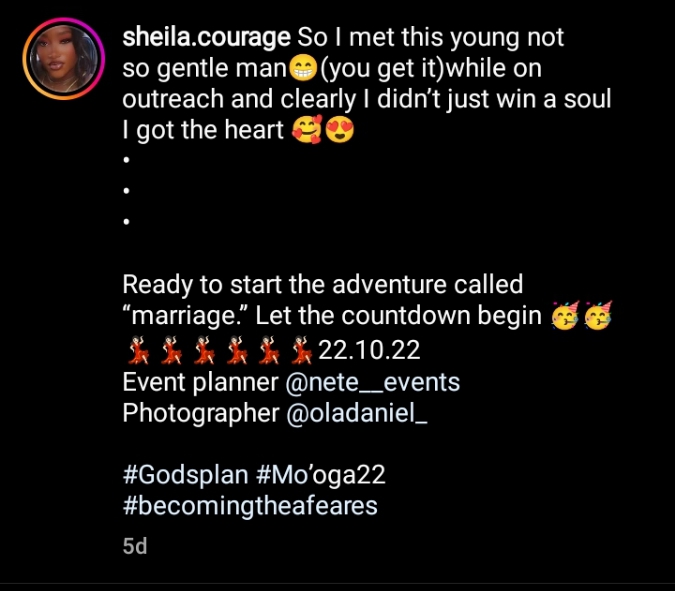Click the third bullet dot below caption
Viewport: 675px width, 591px height.
[x=127, y=223]
